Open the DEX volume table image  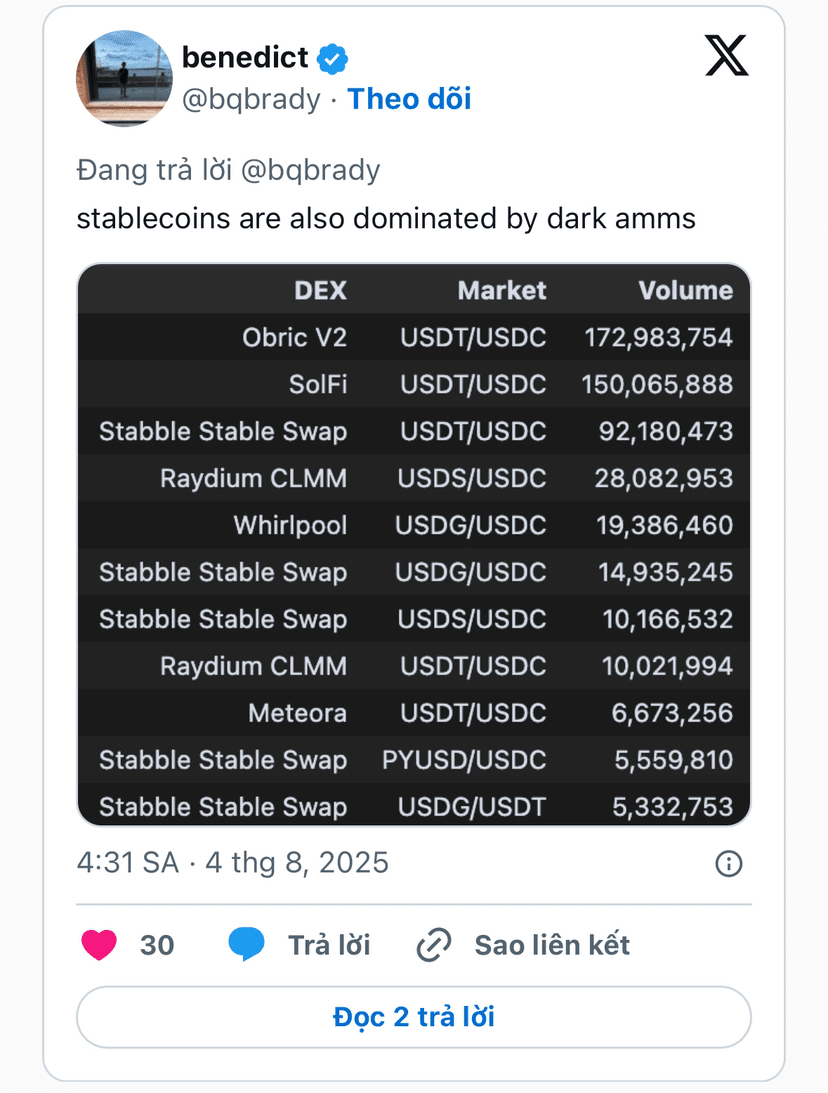(414, 544)
